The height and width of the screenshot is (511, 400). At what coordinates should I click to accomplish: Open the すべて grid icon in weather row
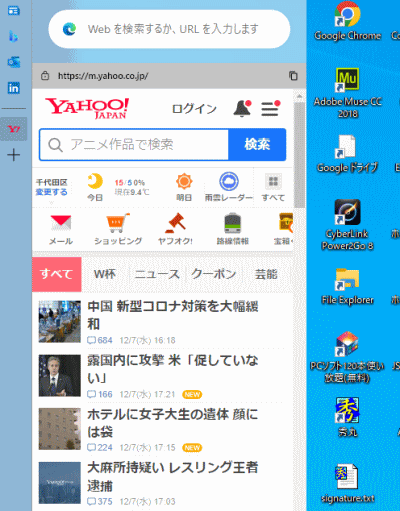pos(273,182)
